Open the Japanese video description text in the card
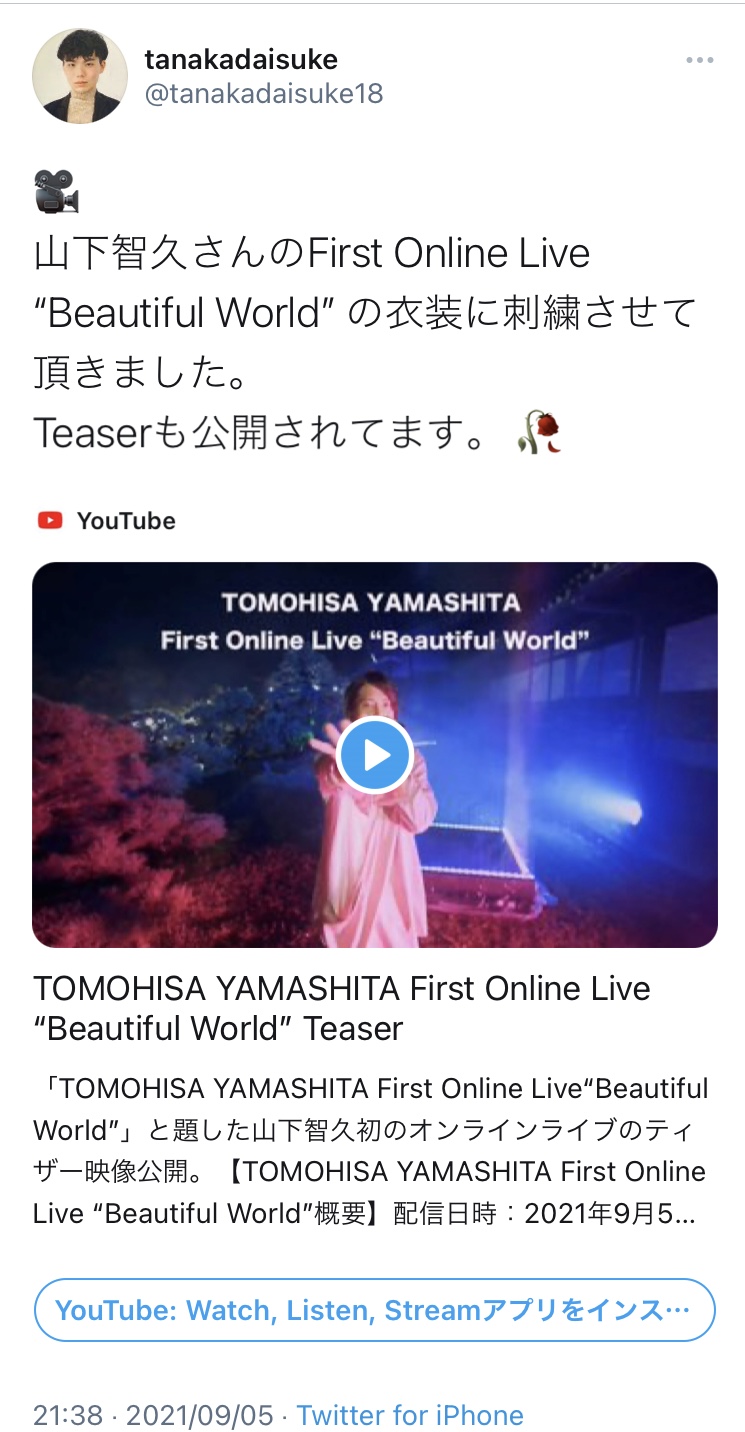745x1432 pixels. coord(370,1151)
